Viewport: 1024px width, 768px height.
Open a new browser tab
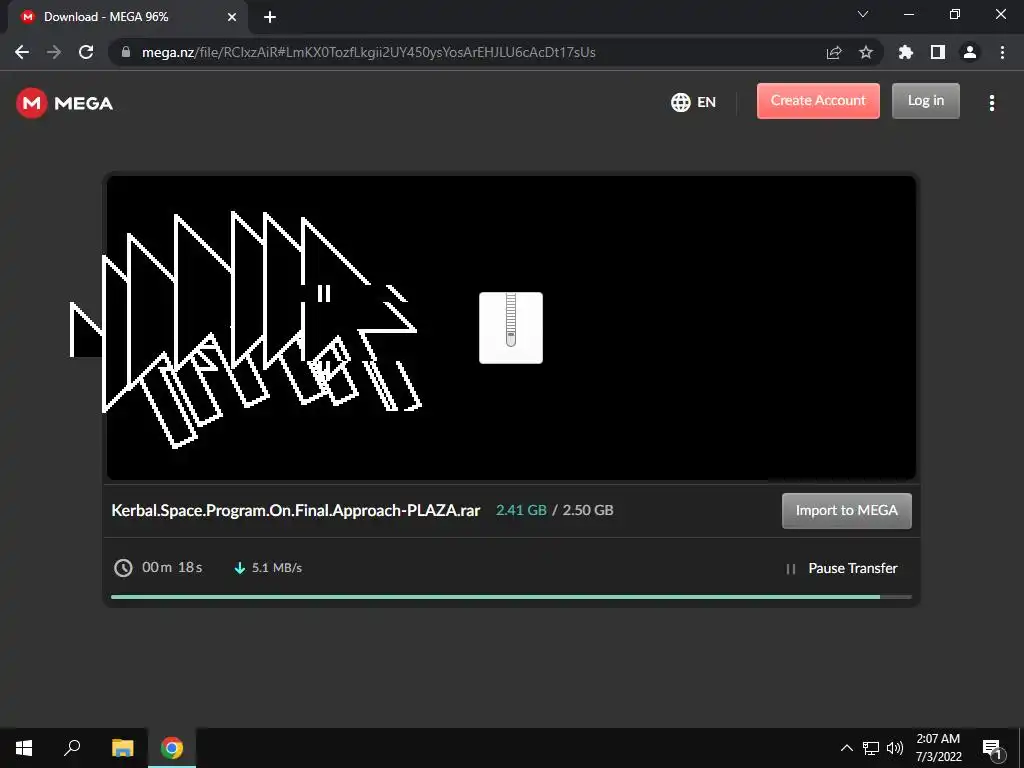click(x=270, y=17)
